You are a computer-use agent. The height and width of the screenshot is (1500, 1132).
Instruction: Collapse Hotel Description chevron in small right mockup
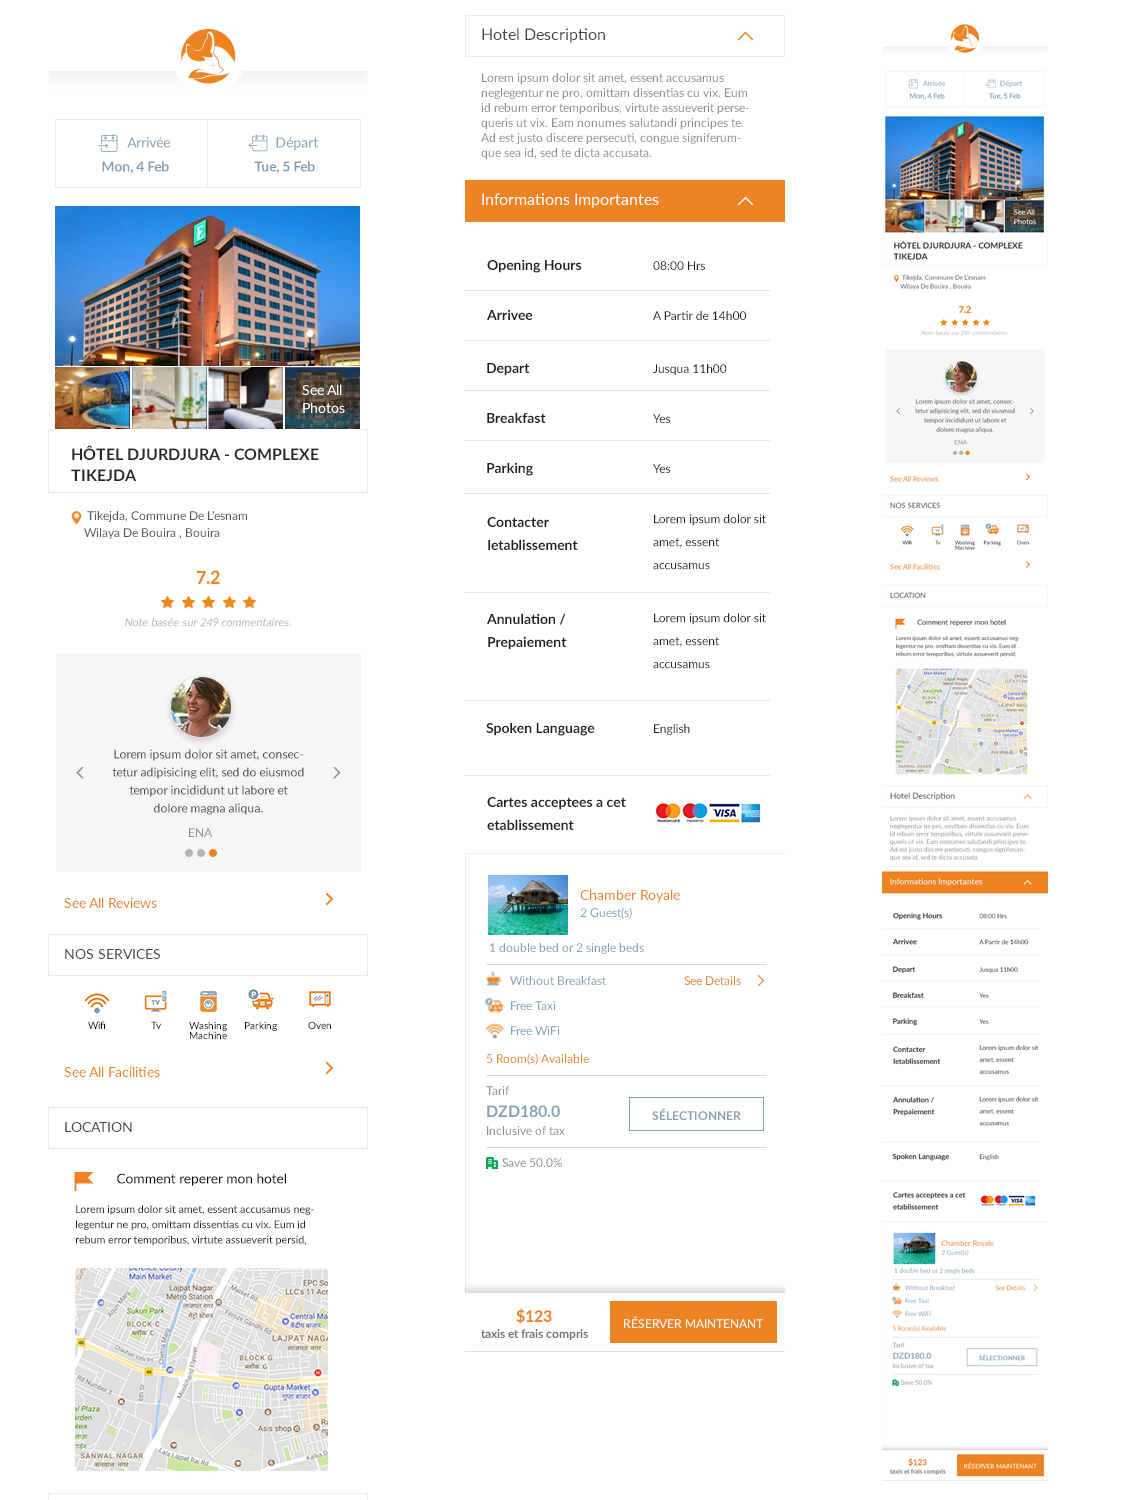pyautogui.click(x=1027, y=796)
